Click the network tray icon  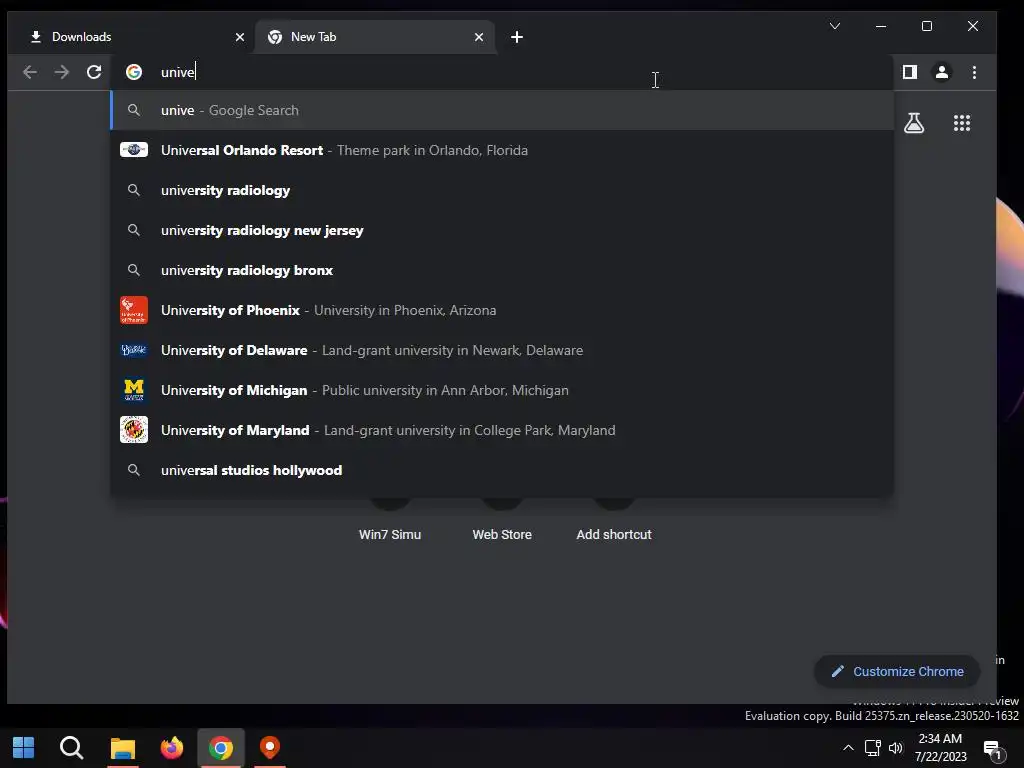(x=872, y=748)
